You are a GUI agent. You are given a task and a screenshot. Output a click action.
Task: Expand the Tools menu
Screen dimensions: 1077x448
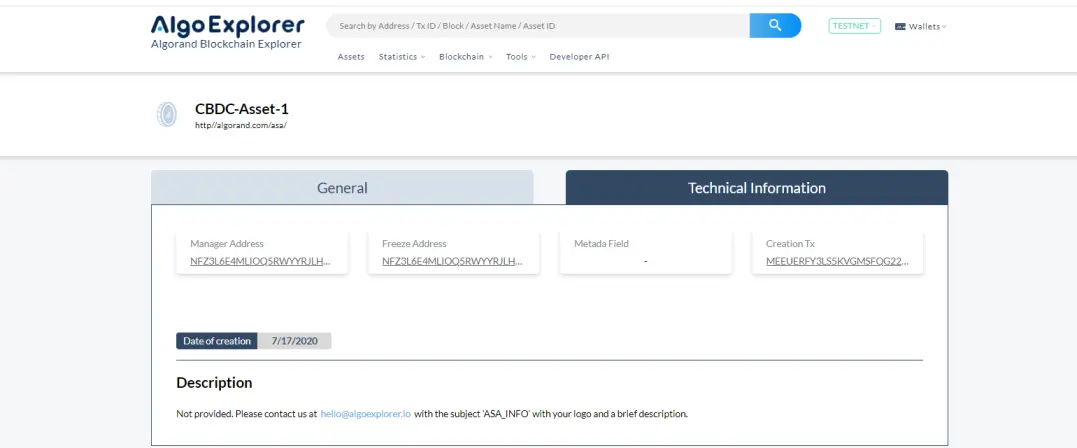pos(521,57)
